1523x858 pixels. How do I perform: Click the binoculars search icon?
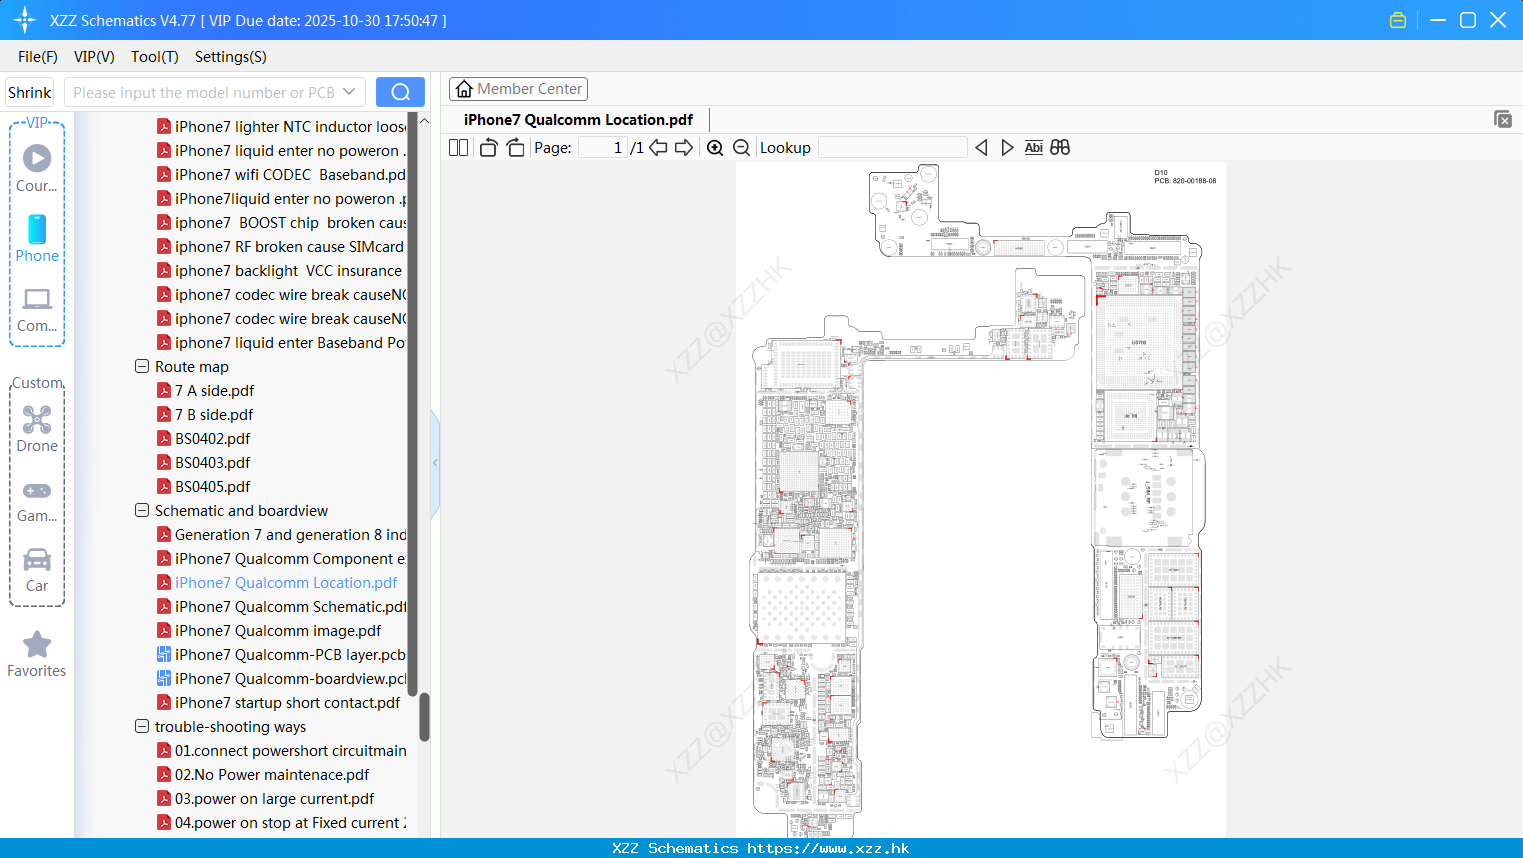pyautogui.click(x=1060, y=147)
